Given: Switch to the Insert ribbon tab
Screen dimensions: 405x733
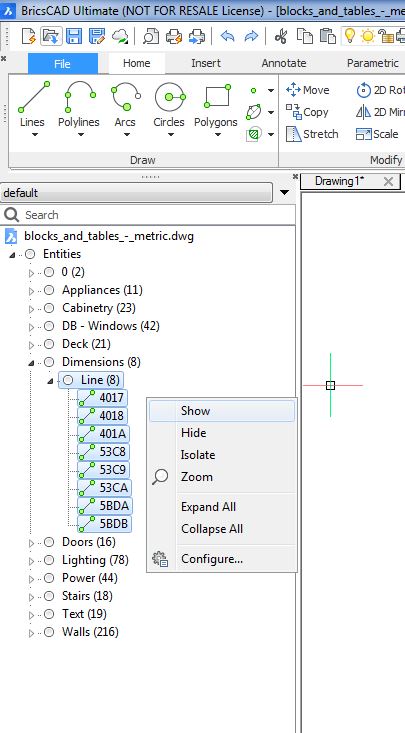Looking at the screenshot, I should [x=206, y=63].
